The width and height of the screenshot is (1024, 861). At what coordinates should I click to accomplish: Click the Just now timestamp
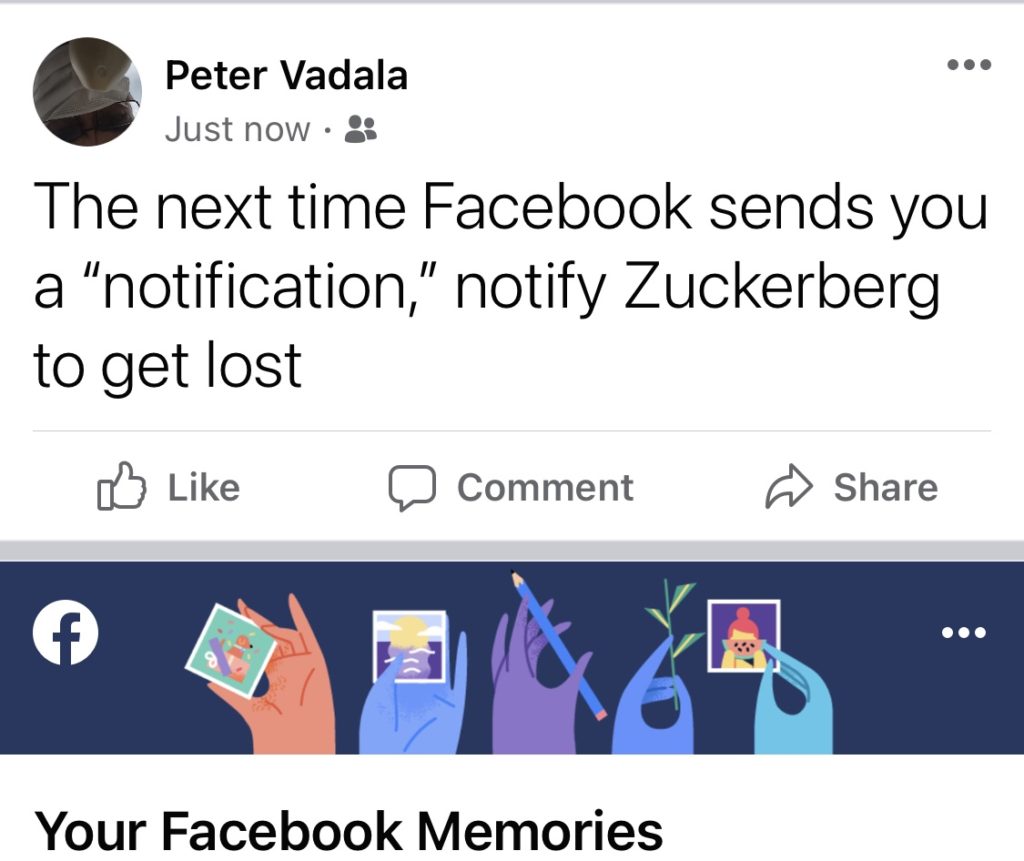tap(237, 129)
